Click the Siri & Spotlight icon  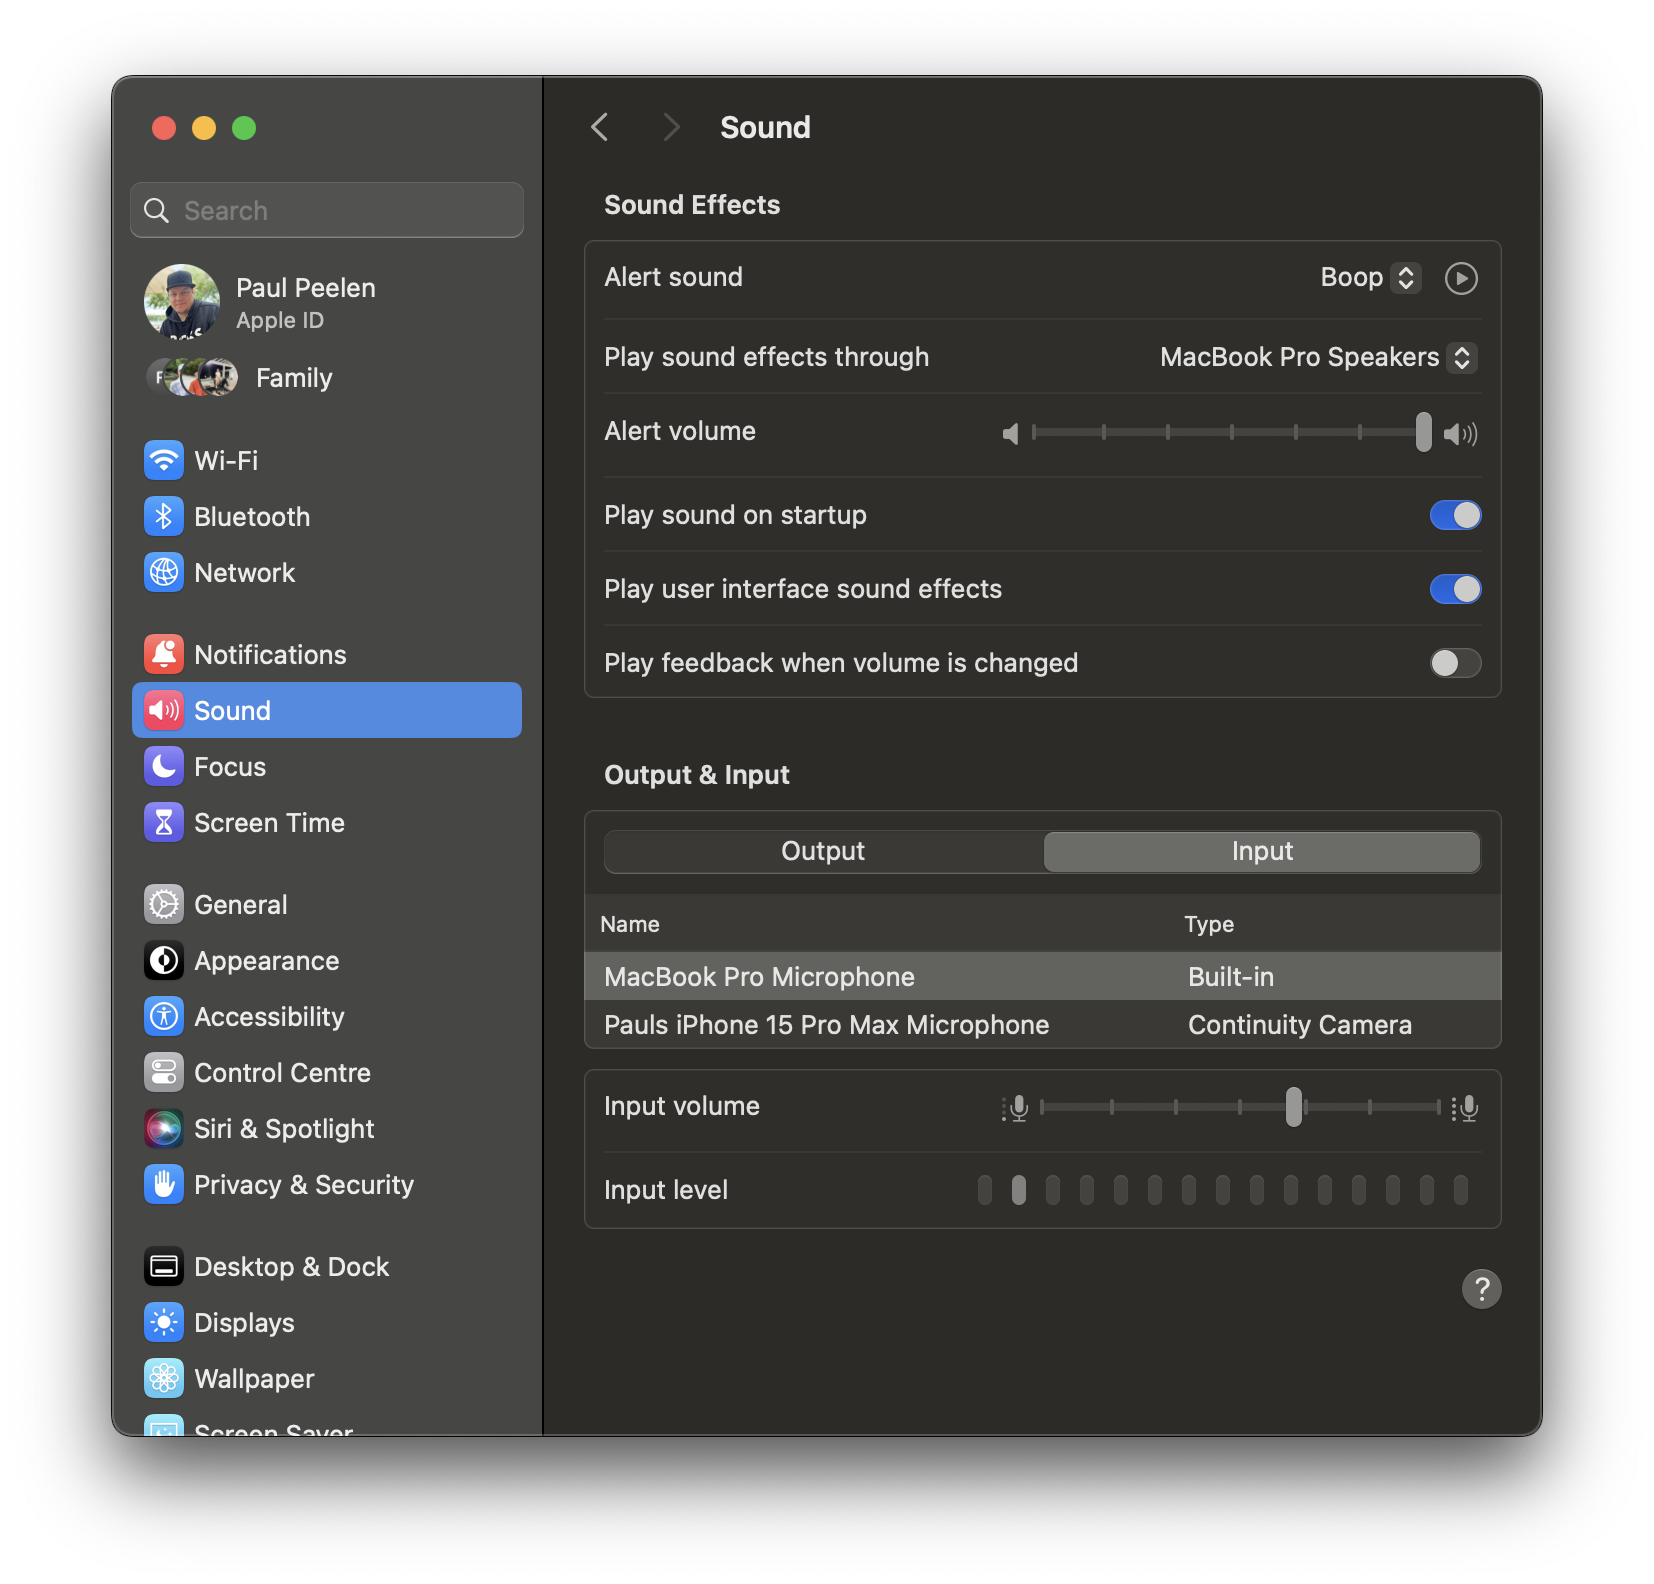coord(163,1128)
